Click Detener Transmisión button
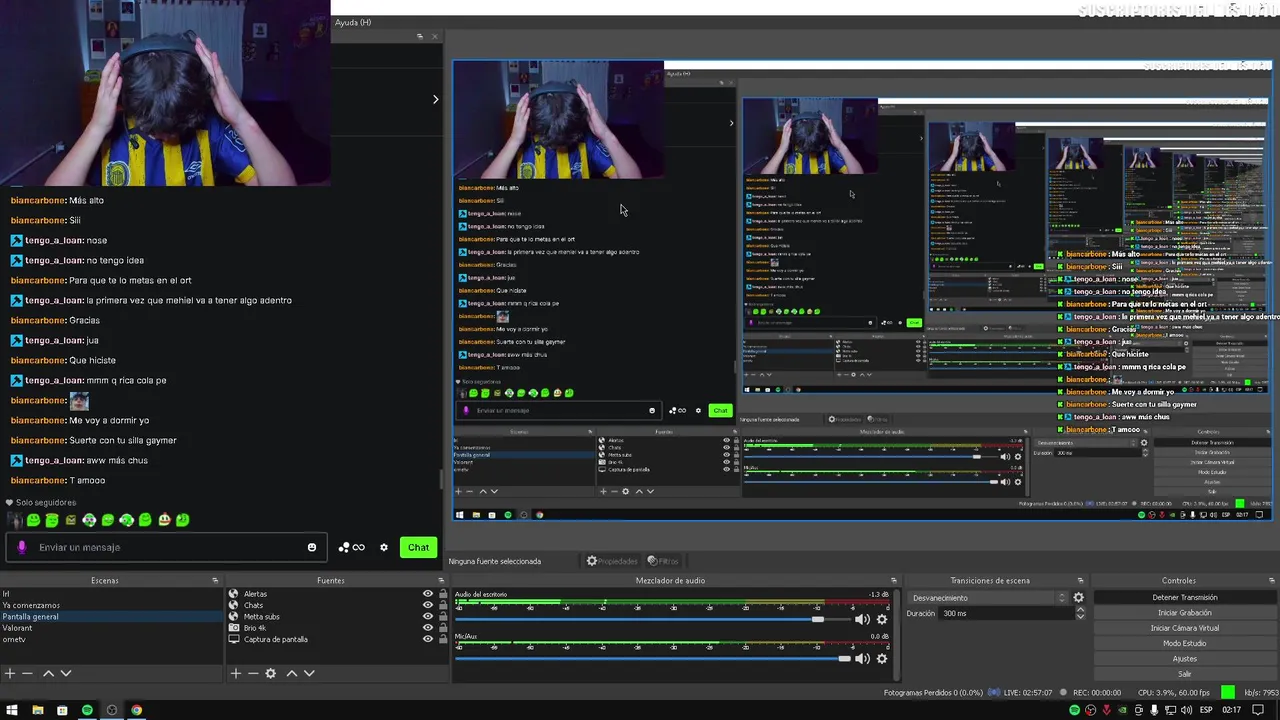The image size is (1280, 720). 1185,598
